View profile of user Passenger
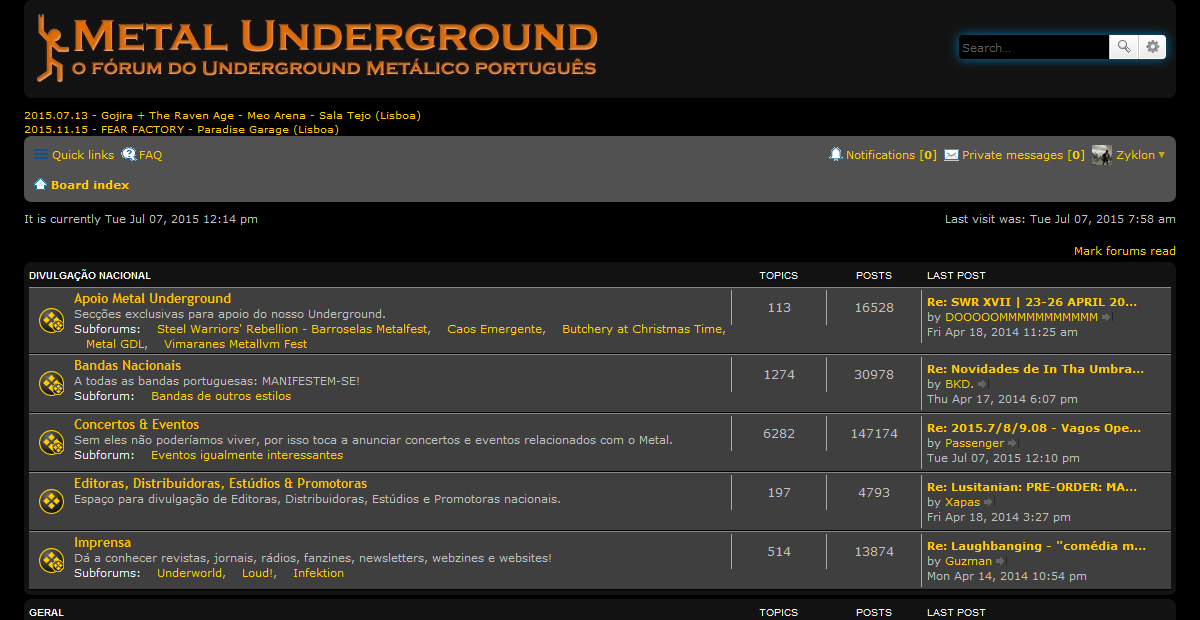Image resolution: width=1200 pixels, height=620 pixels. [x=975, y=443]
